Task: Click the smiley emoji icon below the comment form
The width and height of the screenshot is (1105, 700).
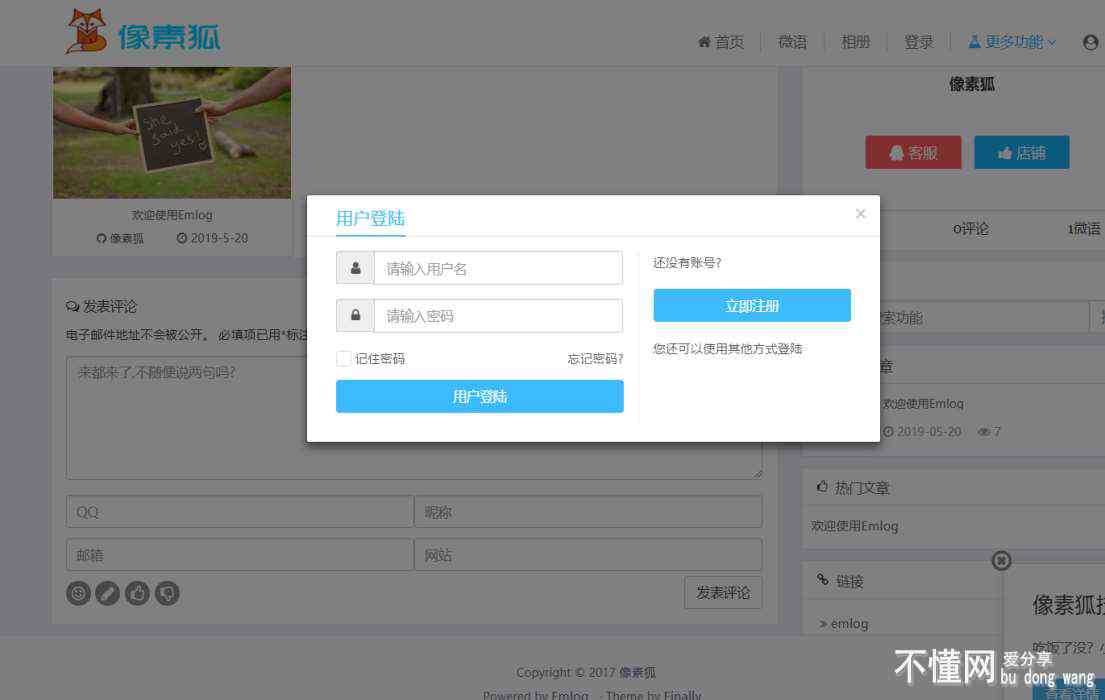Action: [x=78, y=593]
